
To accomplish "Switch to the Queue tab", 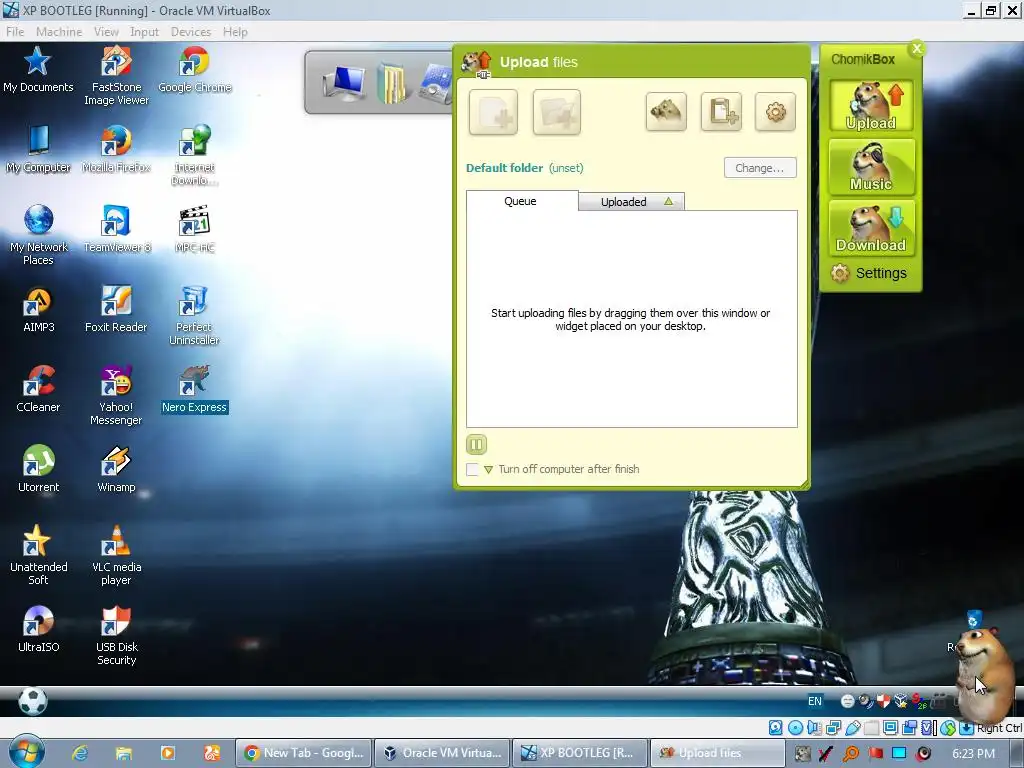I will tap(520, 201).
